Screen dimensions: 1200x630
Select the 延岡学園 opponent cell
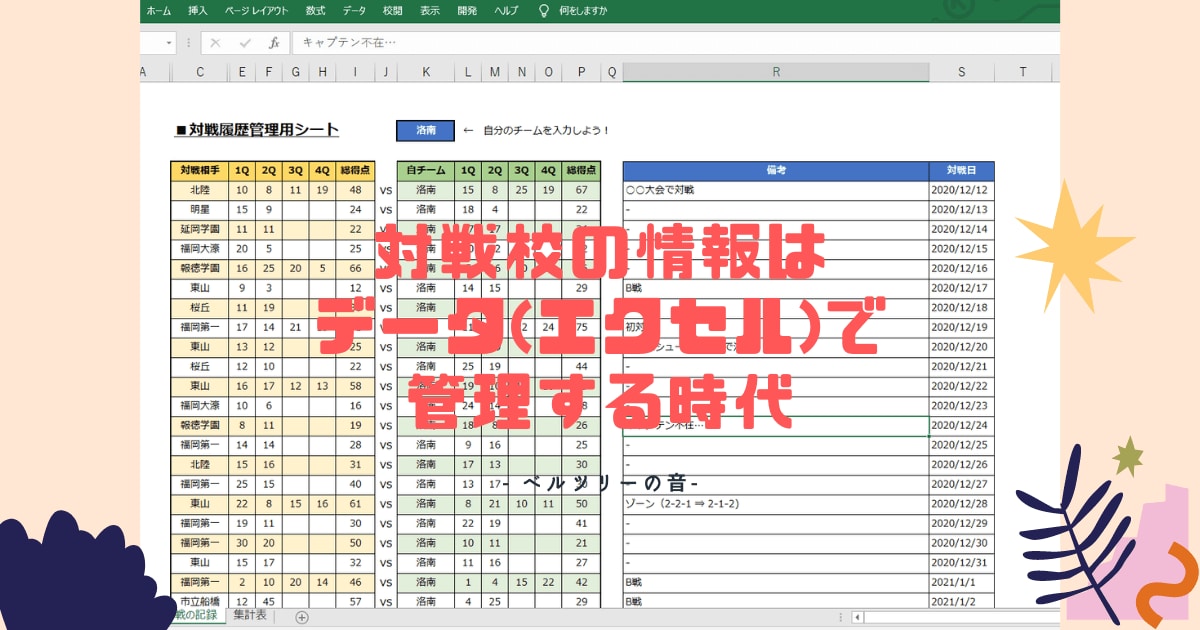[x=199, y=229]
